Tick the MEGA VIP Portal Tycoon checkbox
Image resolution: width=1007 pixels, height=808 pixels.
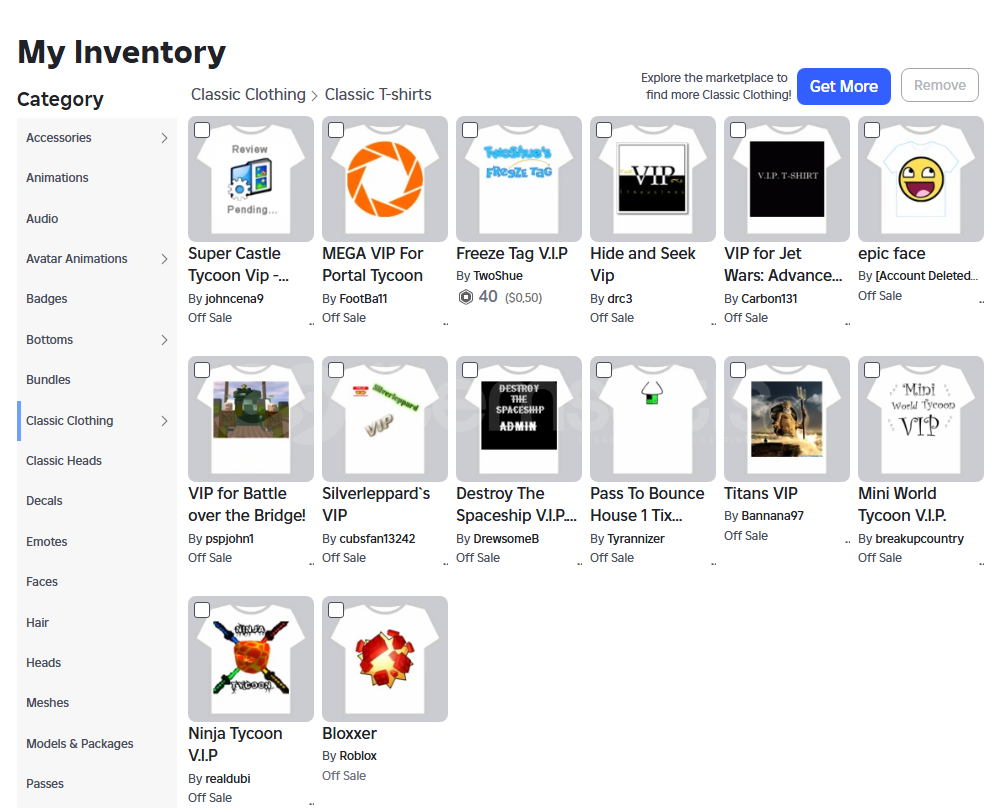coord(336,130)
